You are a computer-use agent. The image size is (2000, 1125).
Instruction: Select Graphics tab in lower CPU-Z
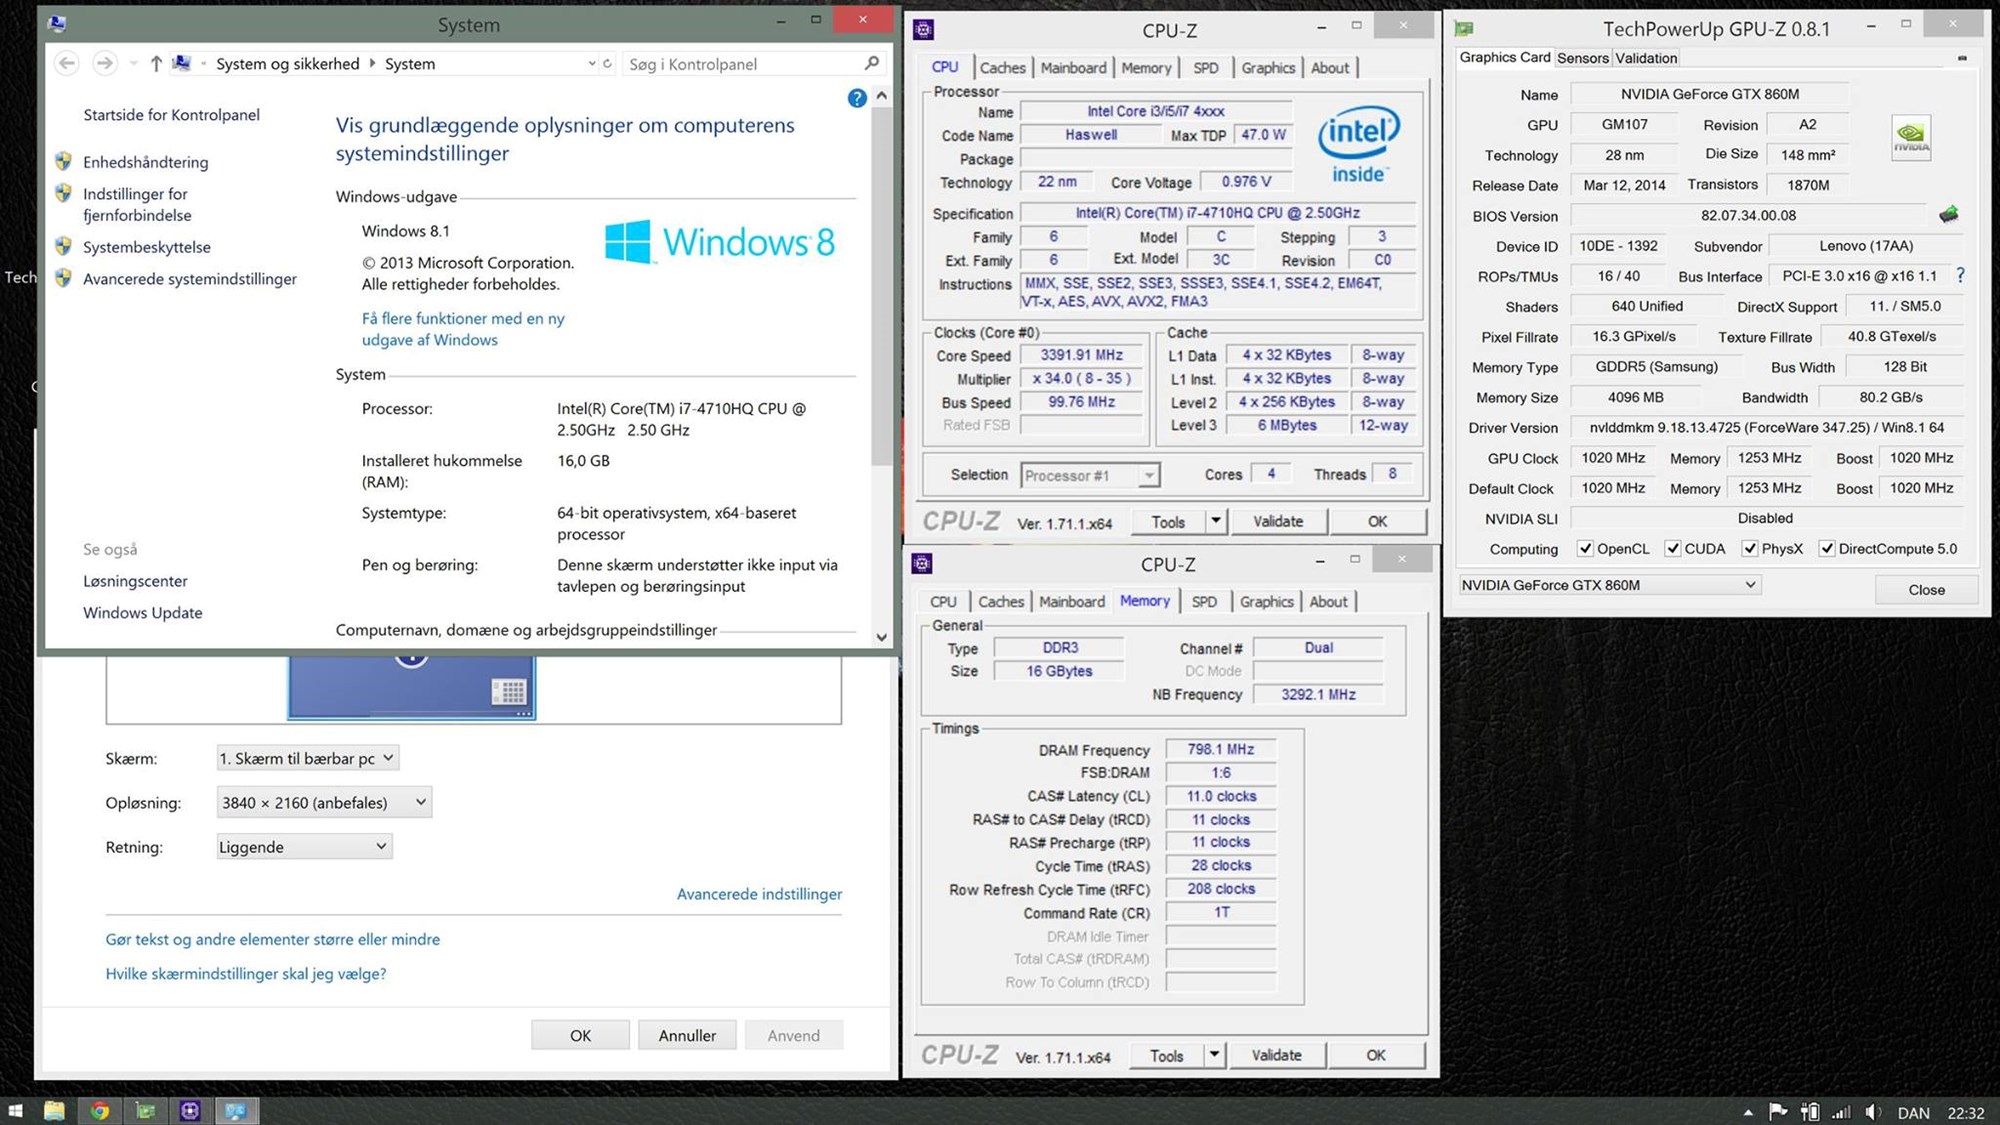pyautogui.click(x=1266, y=601)
